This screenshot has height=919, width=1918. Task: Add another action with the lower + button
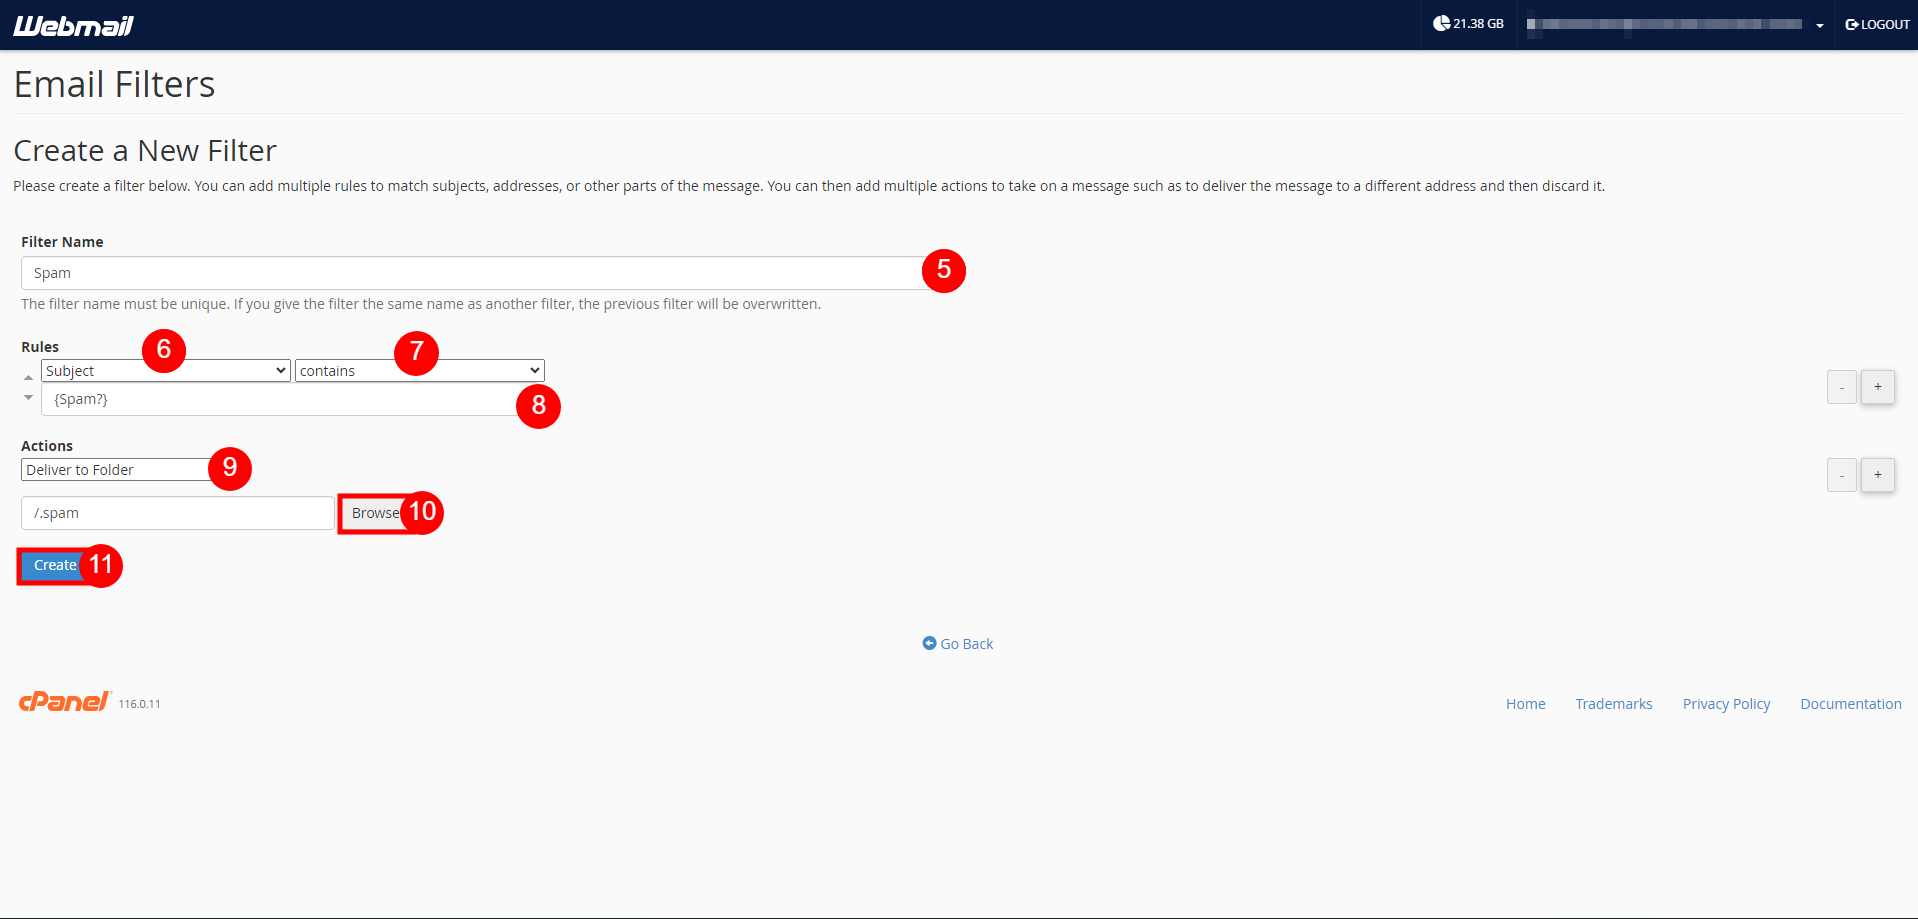pyautogui.click(x=1877, y=475)
